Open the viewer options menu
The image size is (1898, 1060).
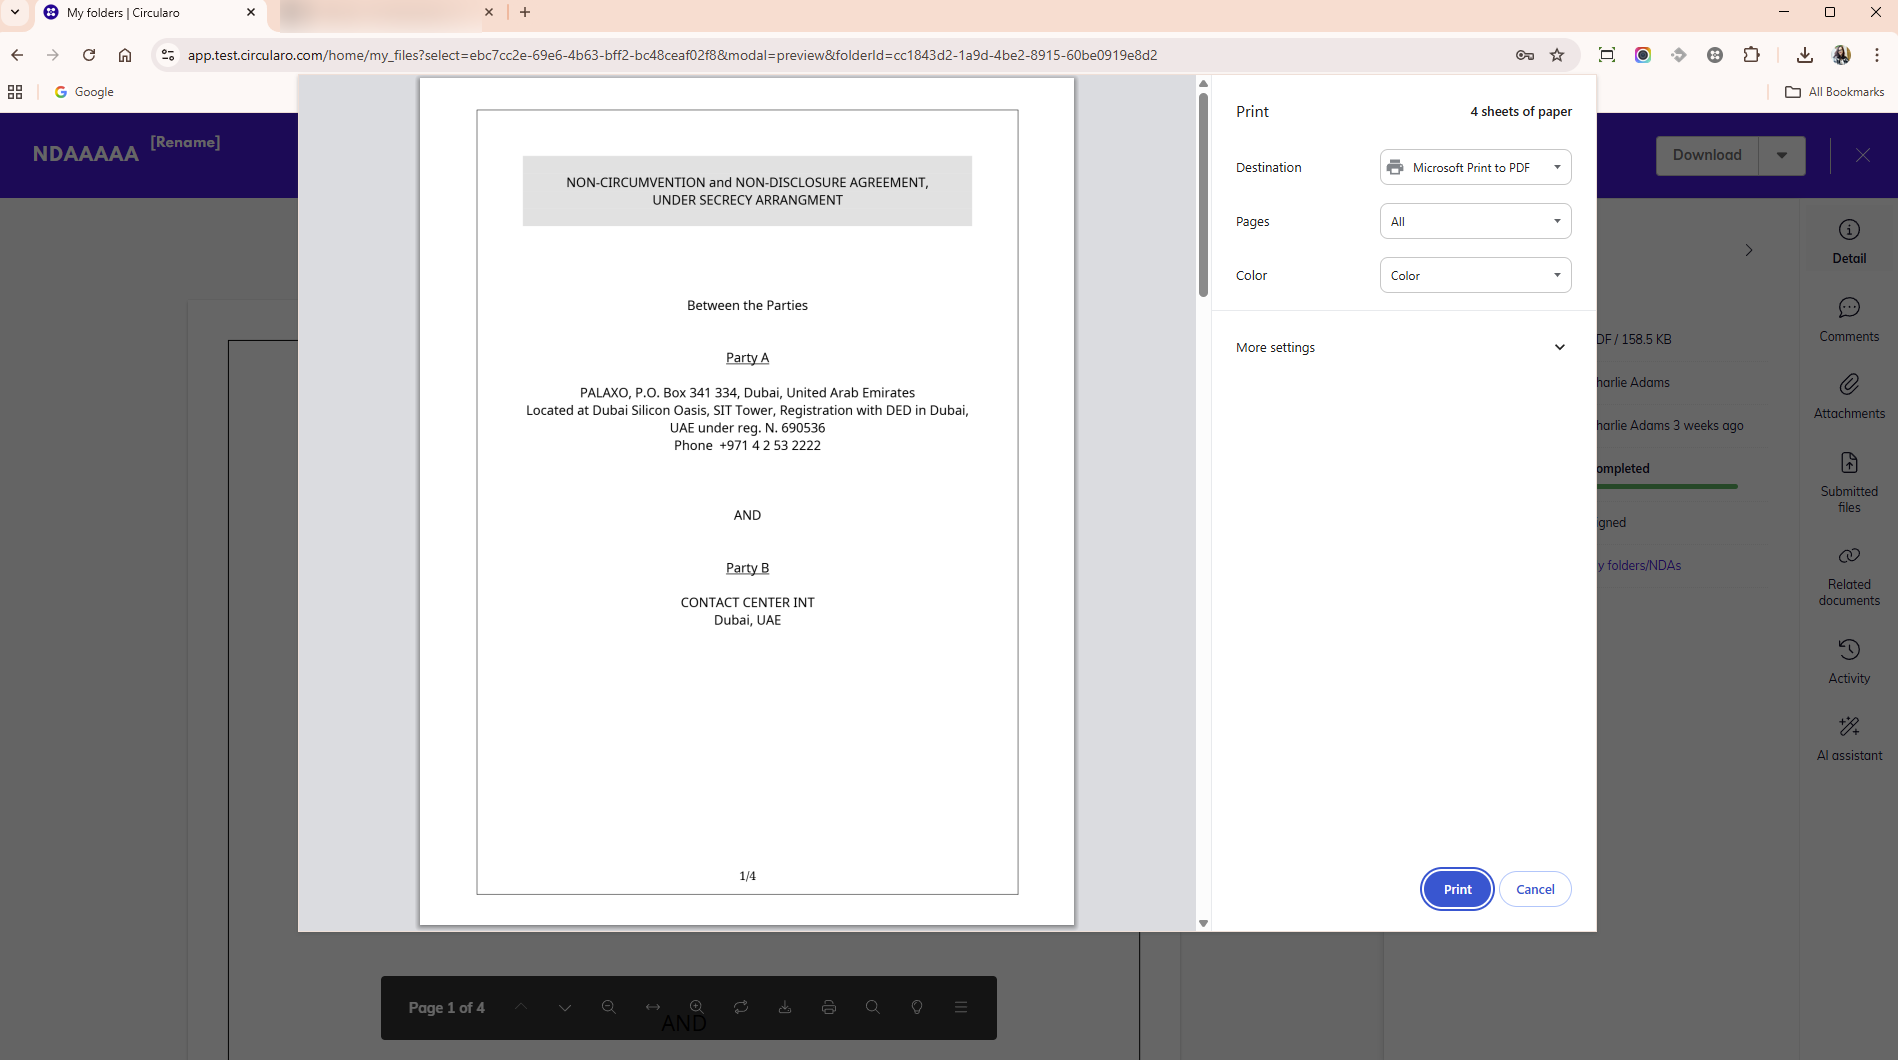click(961, 1007)
